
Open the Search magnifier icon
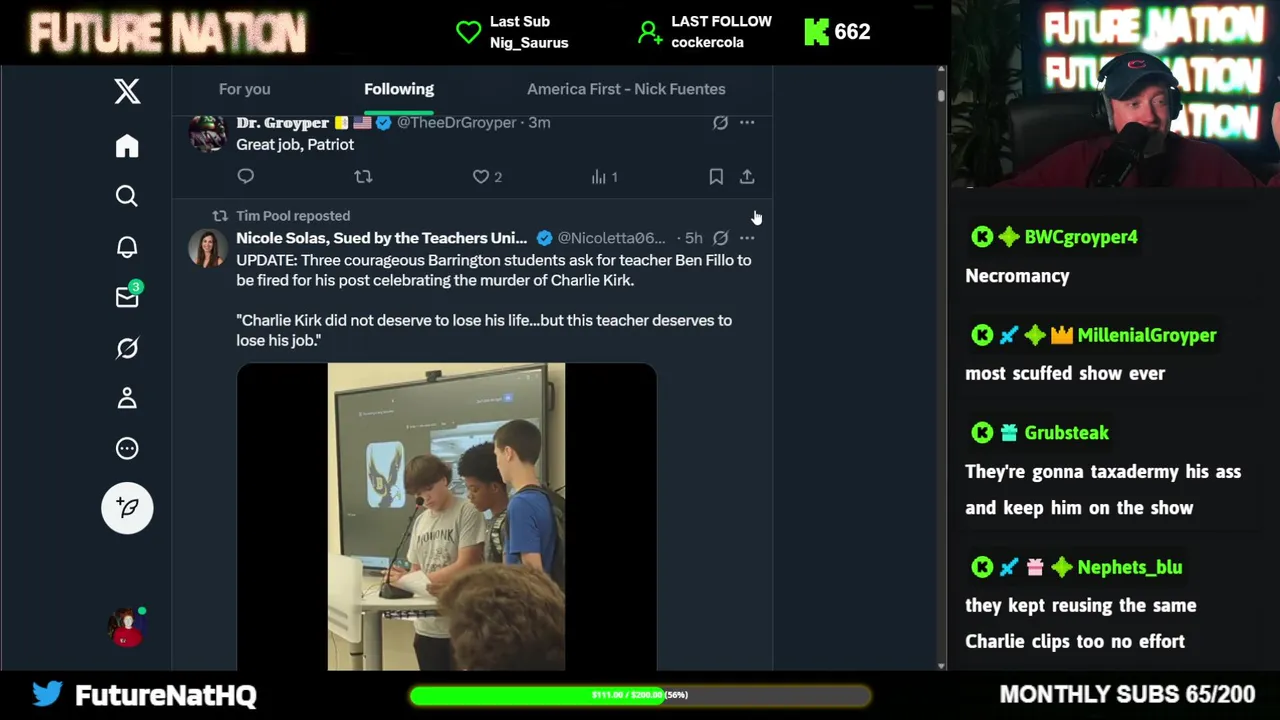click(x=127, y=196)
